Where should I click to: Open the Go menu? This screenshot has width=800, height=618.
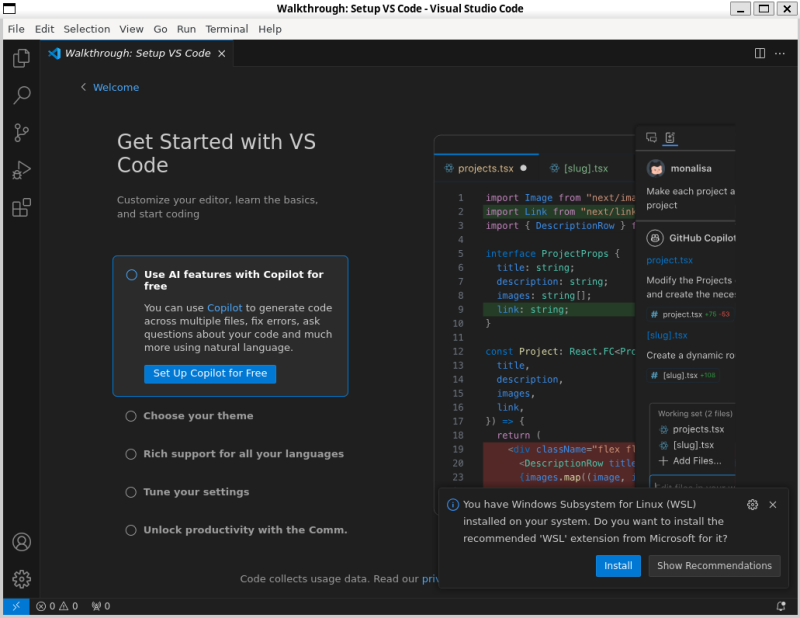click(x=160, y=29)
